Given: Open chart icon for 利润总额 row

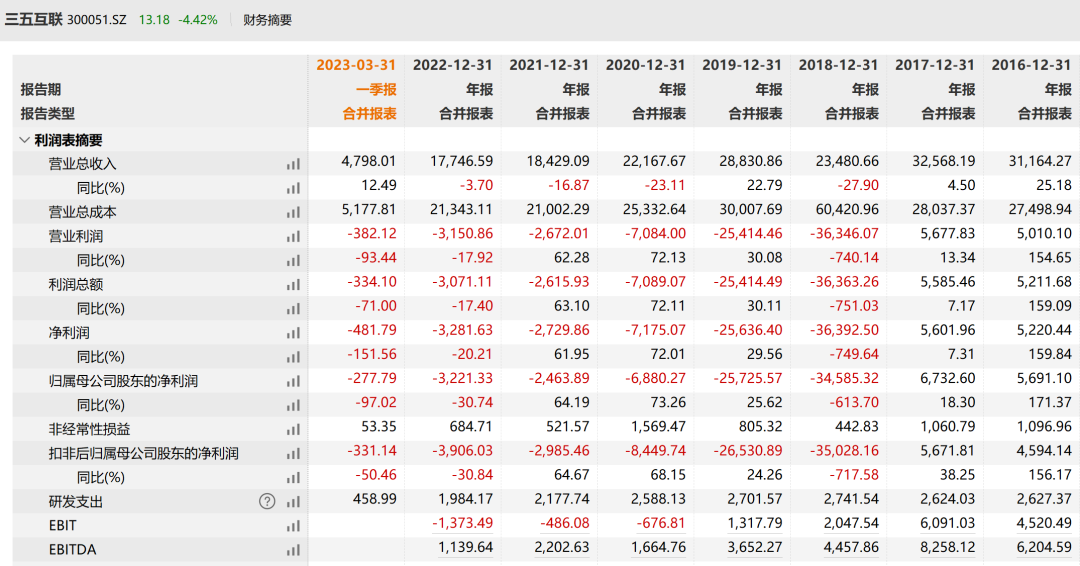Looking at the screenshot, I should [x=293, y=285].
